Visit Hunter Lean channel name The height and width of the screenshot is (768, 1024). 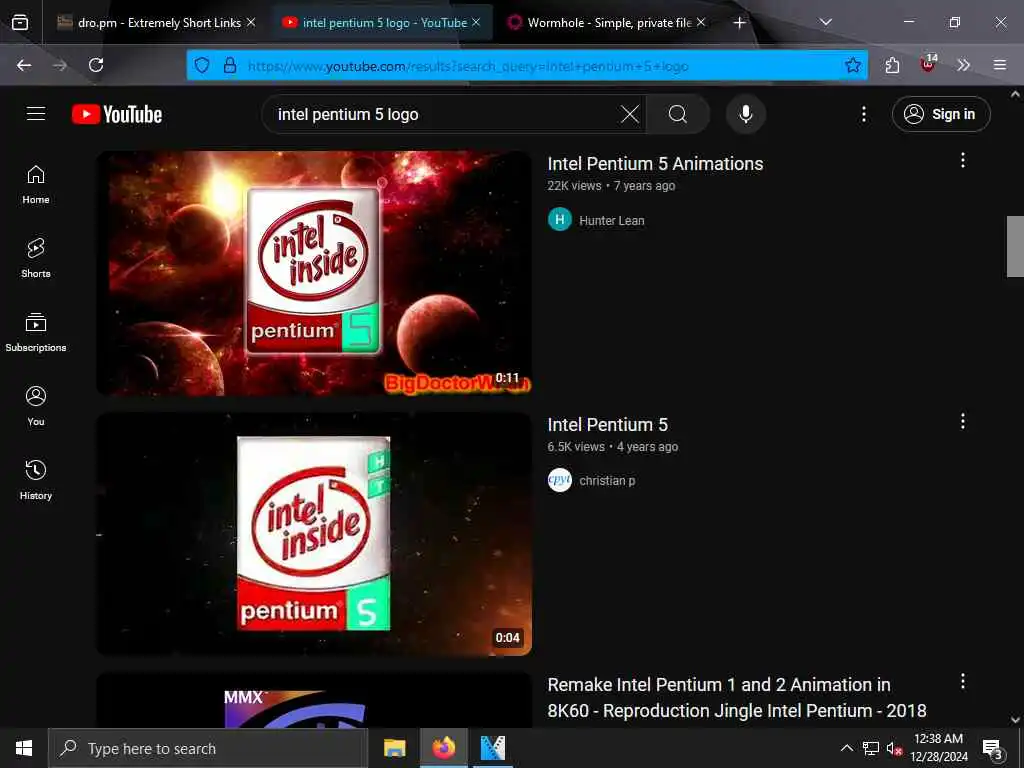611,221
